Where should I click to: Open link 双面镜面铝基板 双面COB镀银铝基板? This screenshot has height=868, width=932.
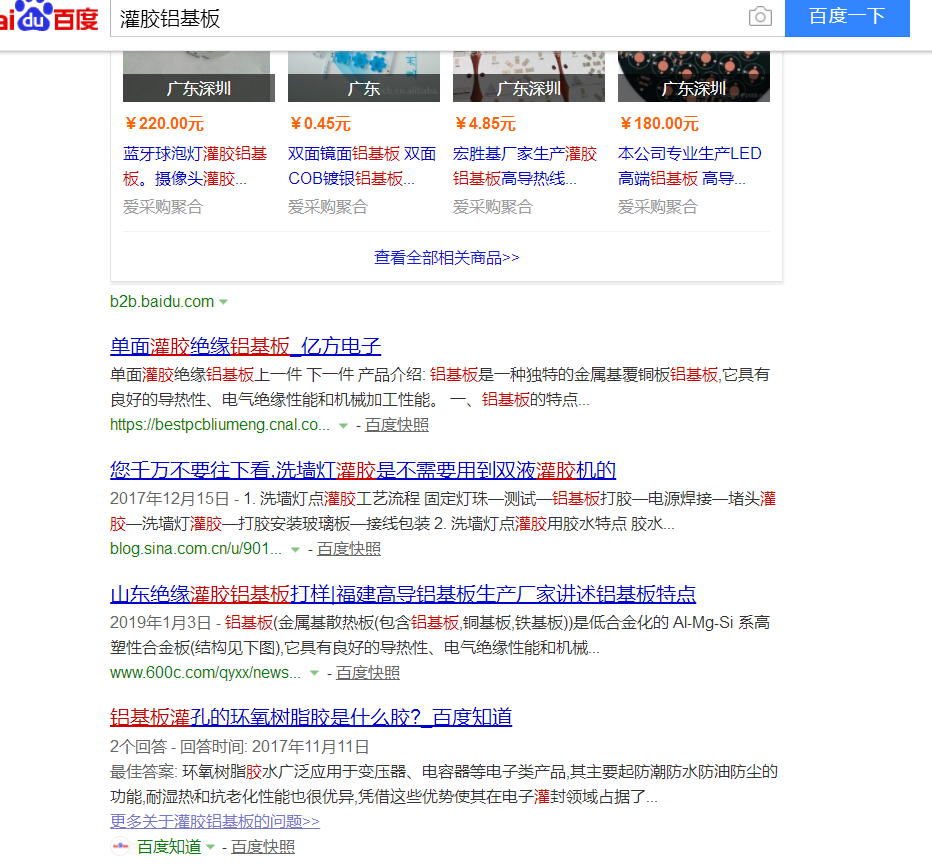tap(362, 166)
